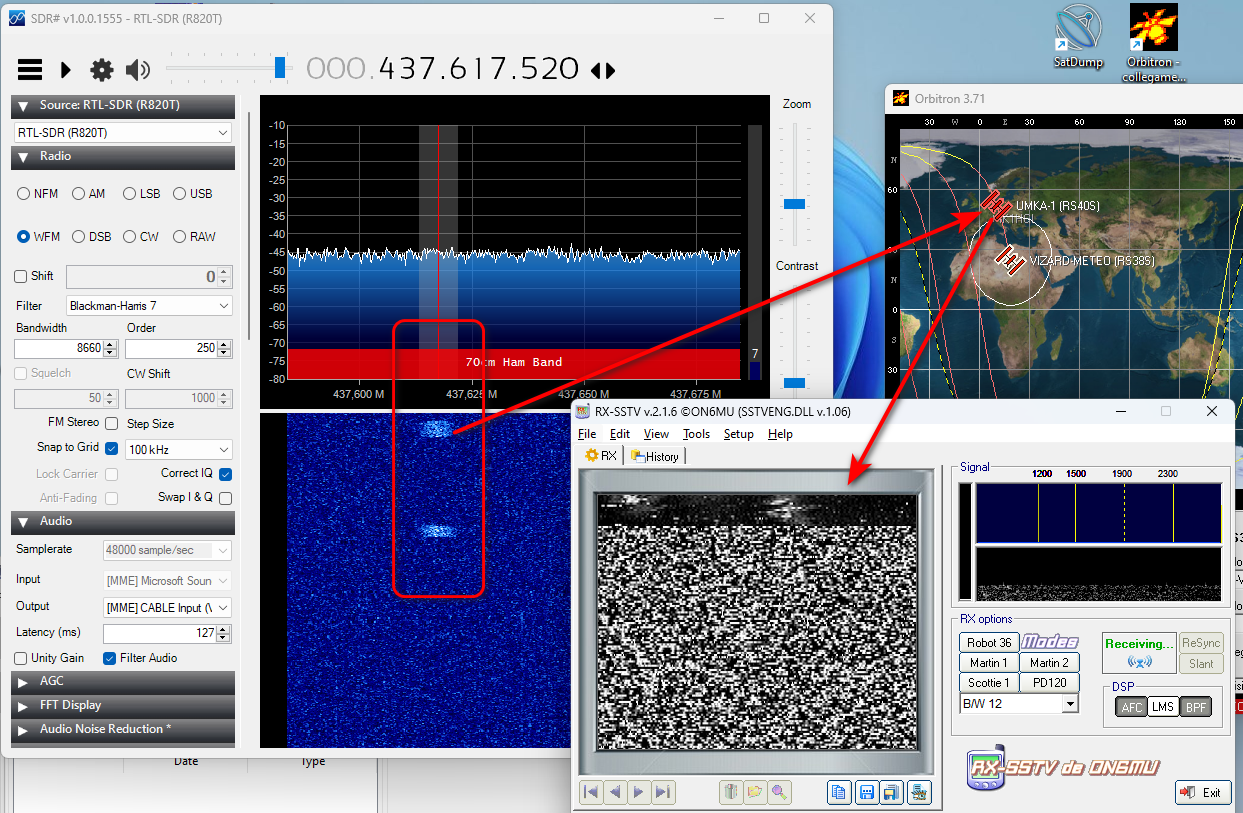Open the Setup menu in RX-SSTV
This screenshot has height=813, width=1243.
[x=738, y=434]
